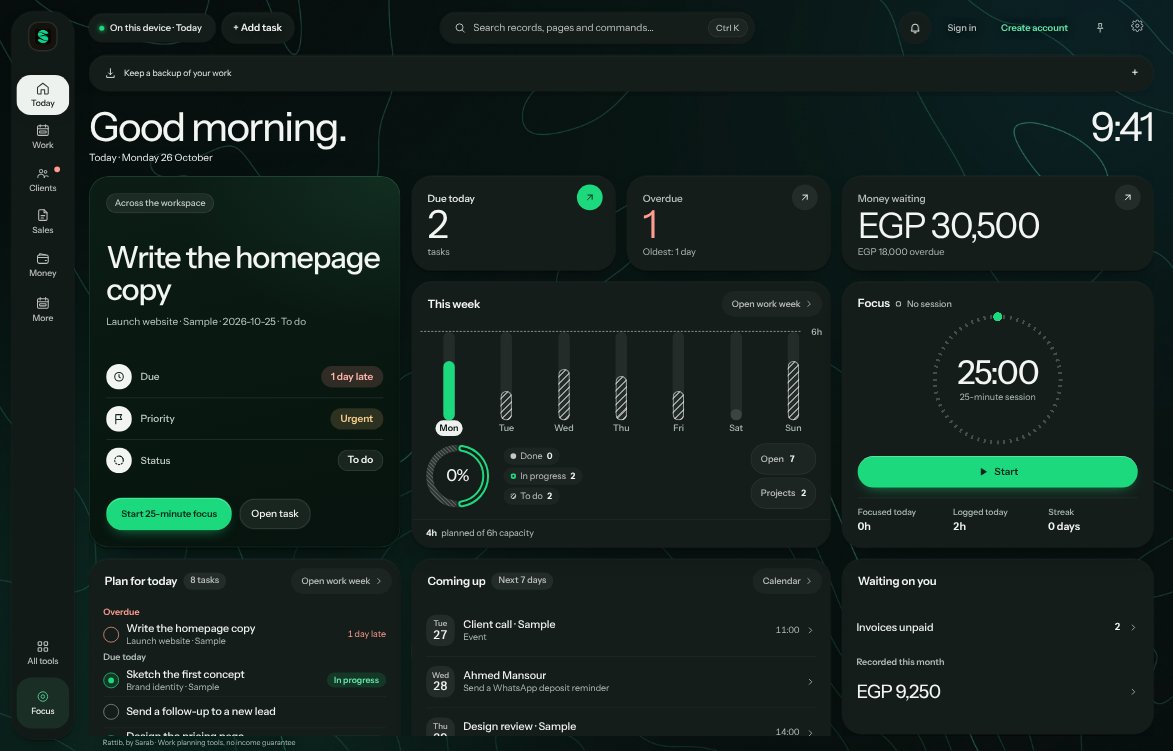Click the Ctrl K shortcut badge

pos(727,28)
